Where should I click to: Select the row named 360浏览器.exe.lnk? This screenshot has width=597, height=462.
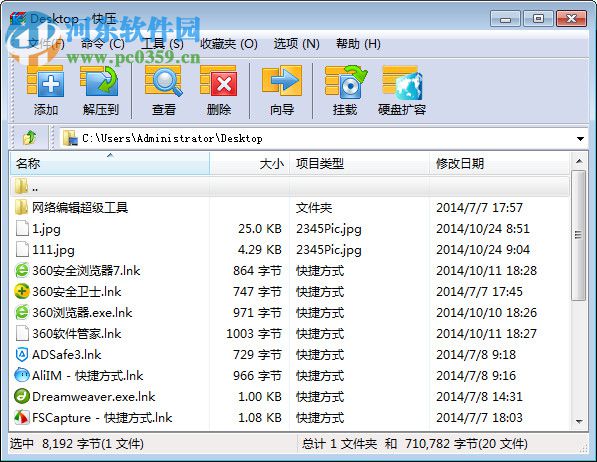290,312
